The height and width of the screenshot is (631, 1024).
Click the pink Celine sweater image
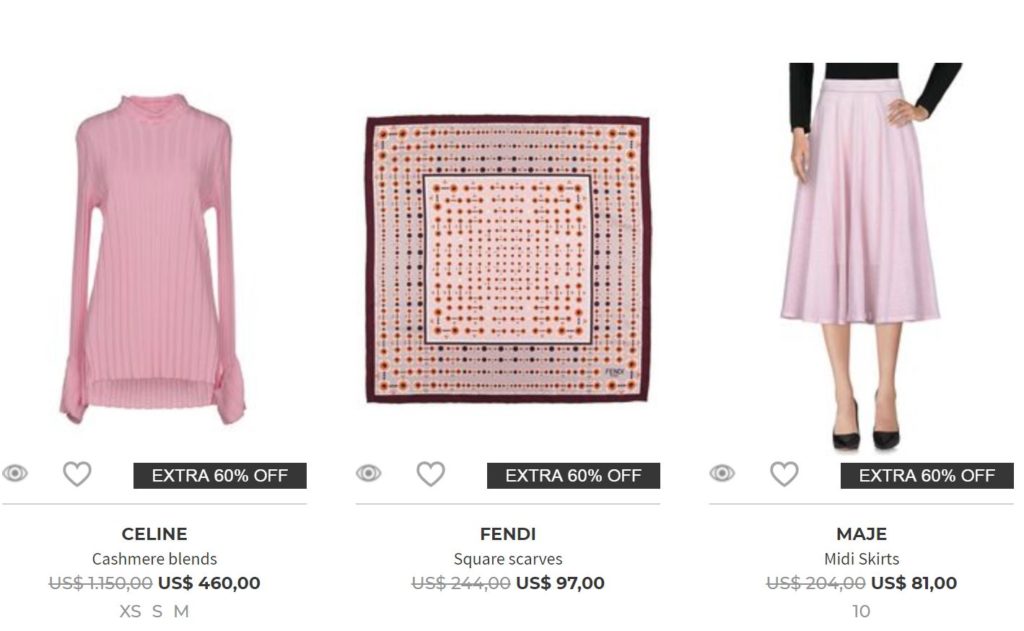[x=153, y=258]
